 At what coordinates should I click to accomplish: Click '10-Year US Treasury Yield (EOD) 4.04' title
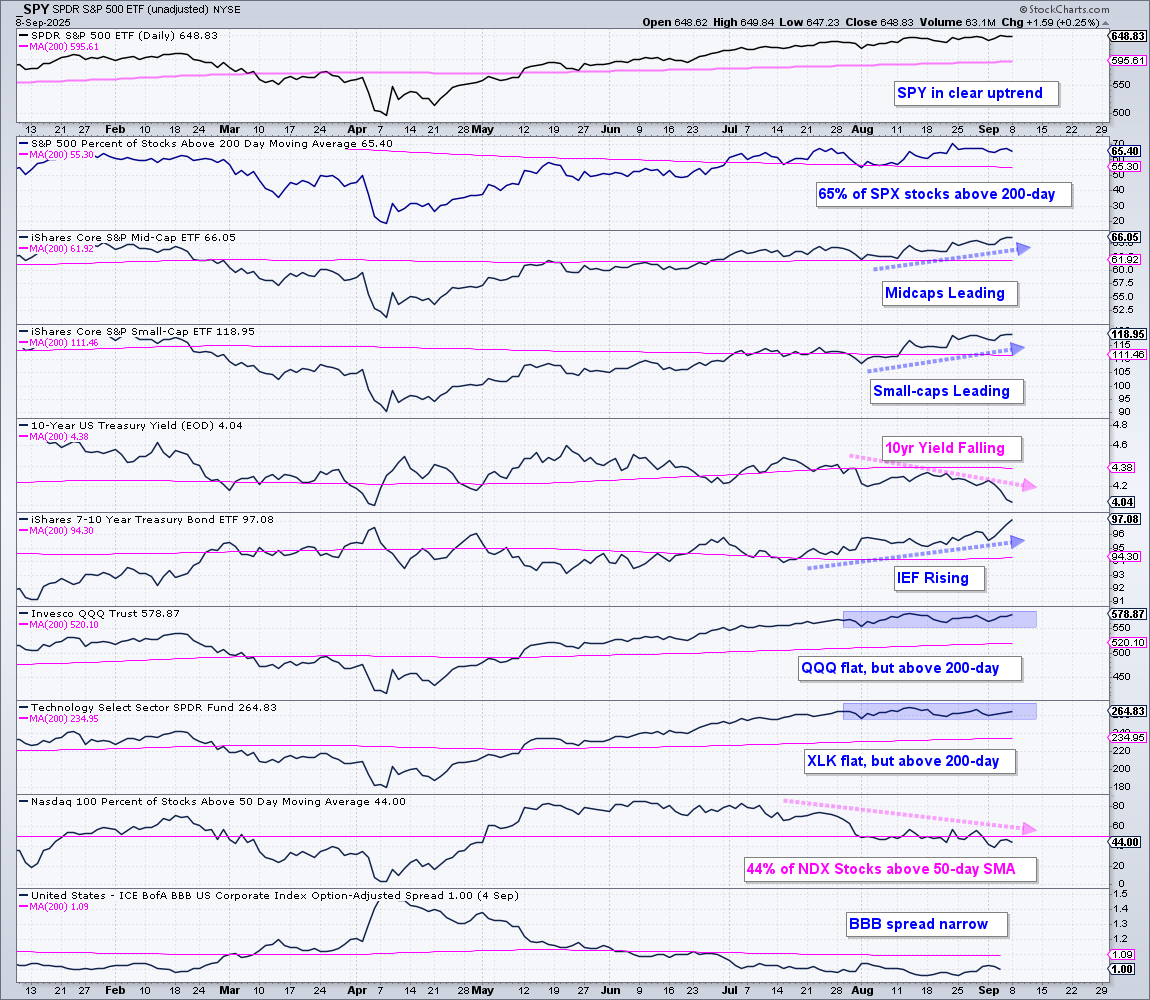click(x=136, y=426)
